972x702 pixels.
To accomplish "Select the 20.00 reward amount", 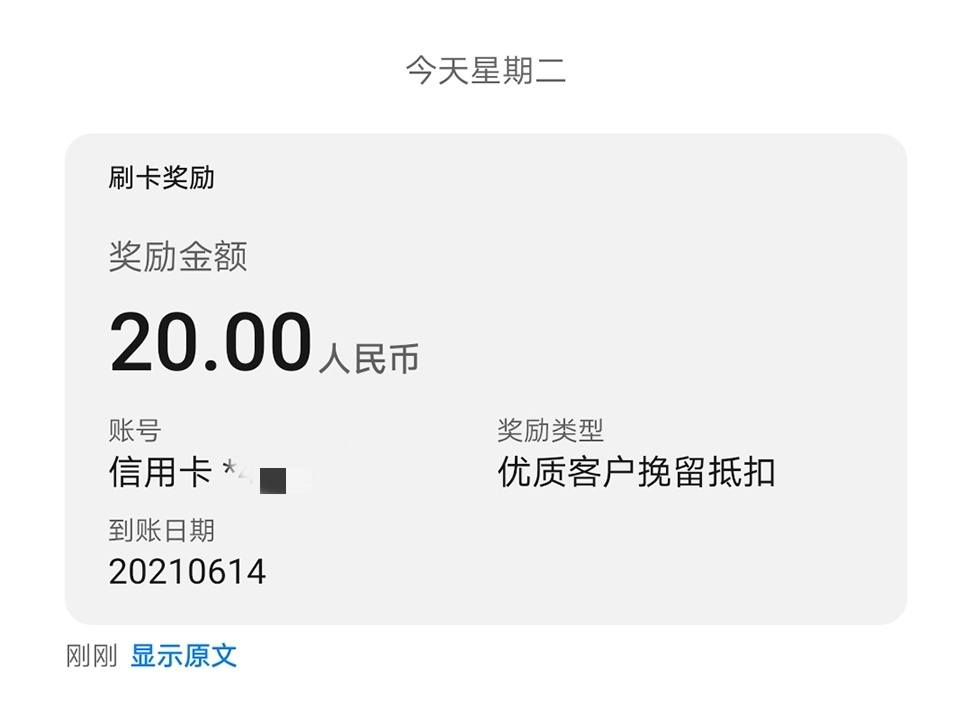I will pos(211,342).
